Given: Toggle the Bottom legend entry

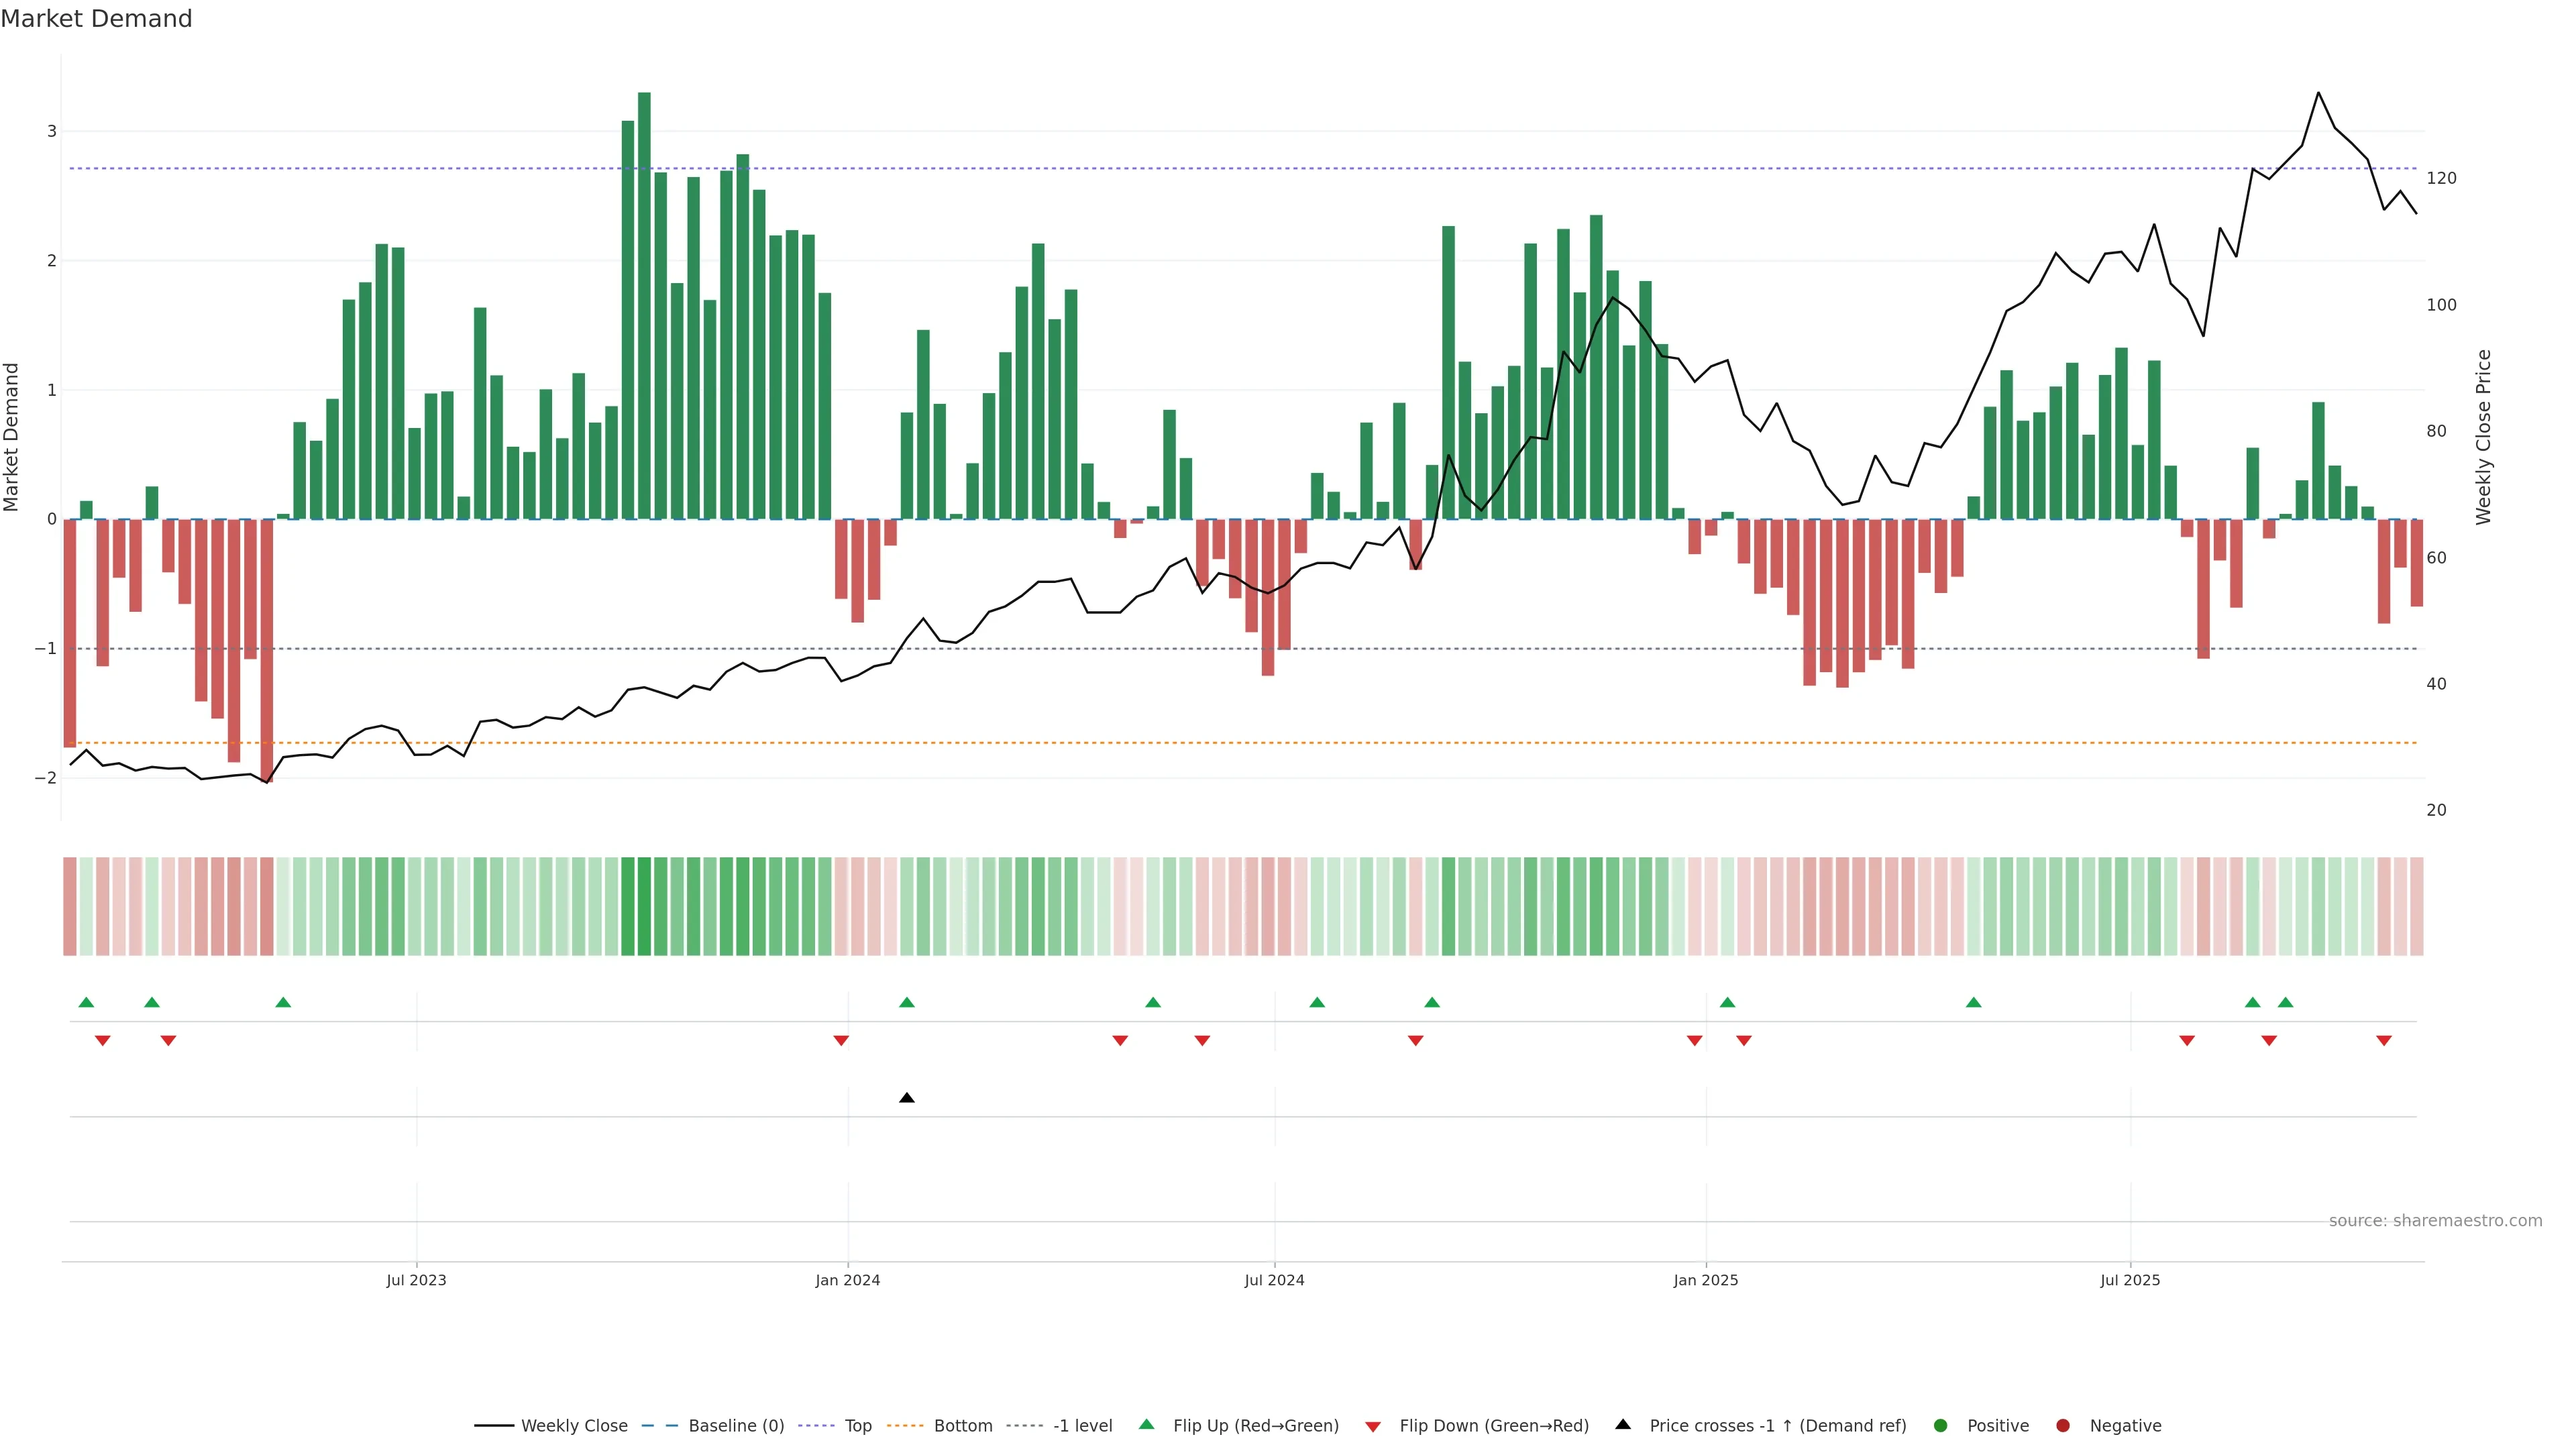Looking at the screenshot, I should click(962, 1426).
